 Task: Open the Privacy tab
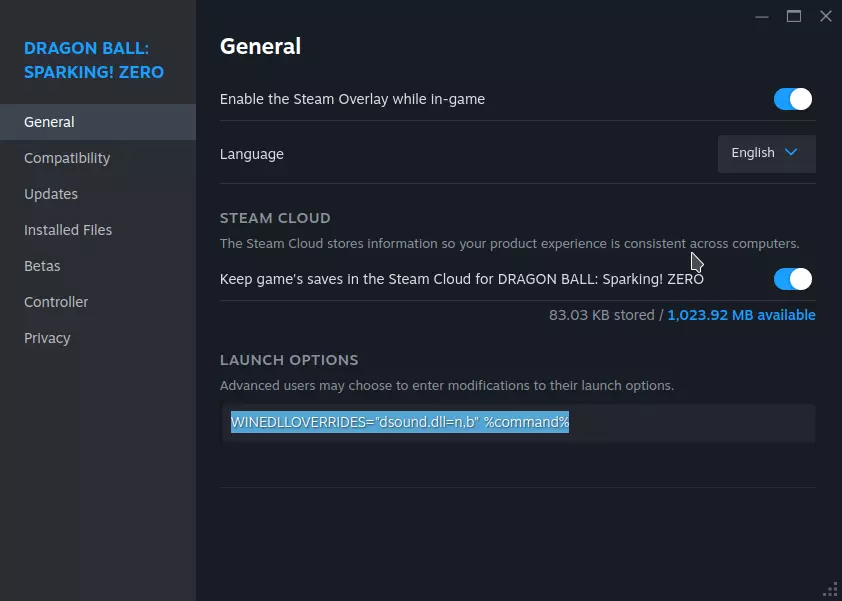(x=47, y=338)
